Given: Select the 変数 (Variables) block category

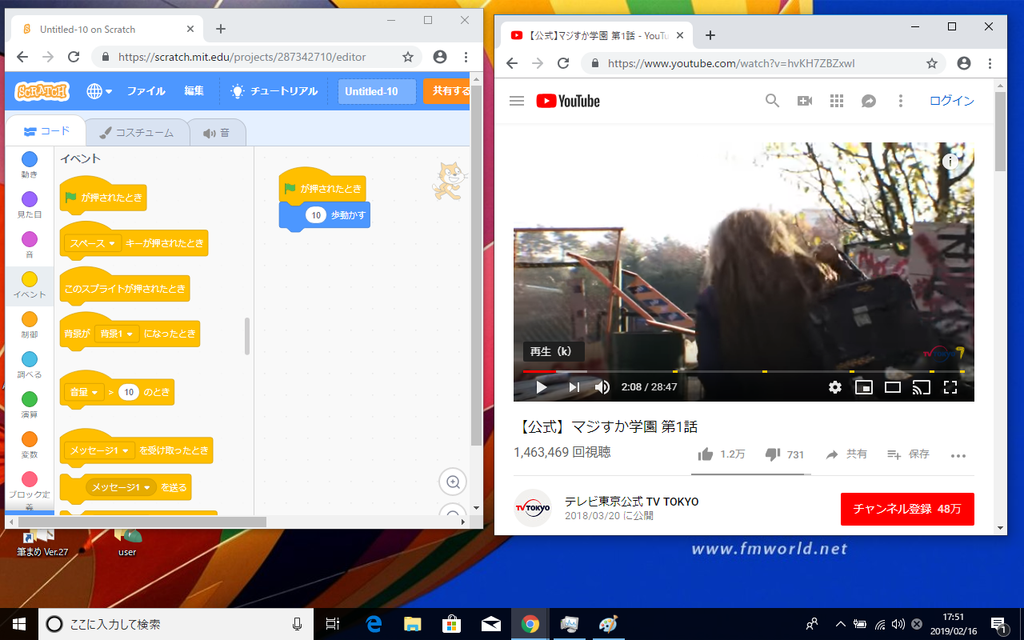Looking at the screenshot, I should point(29,444).
